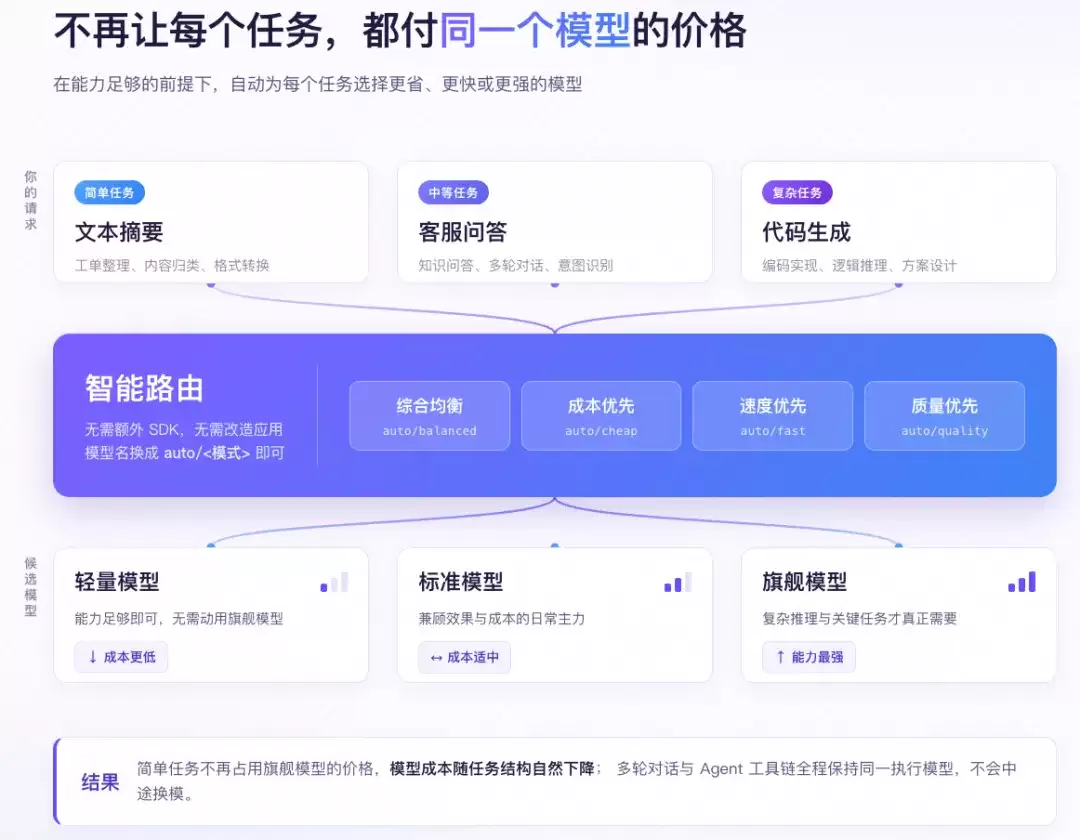Click the 模型名换成 auto/<模式> 即可 line

point(185,453)
